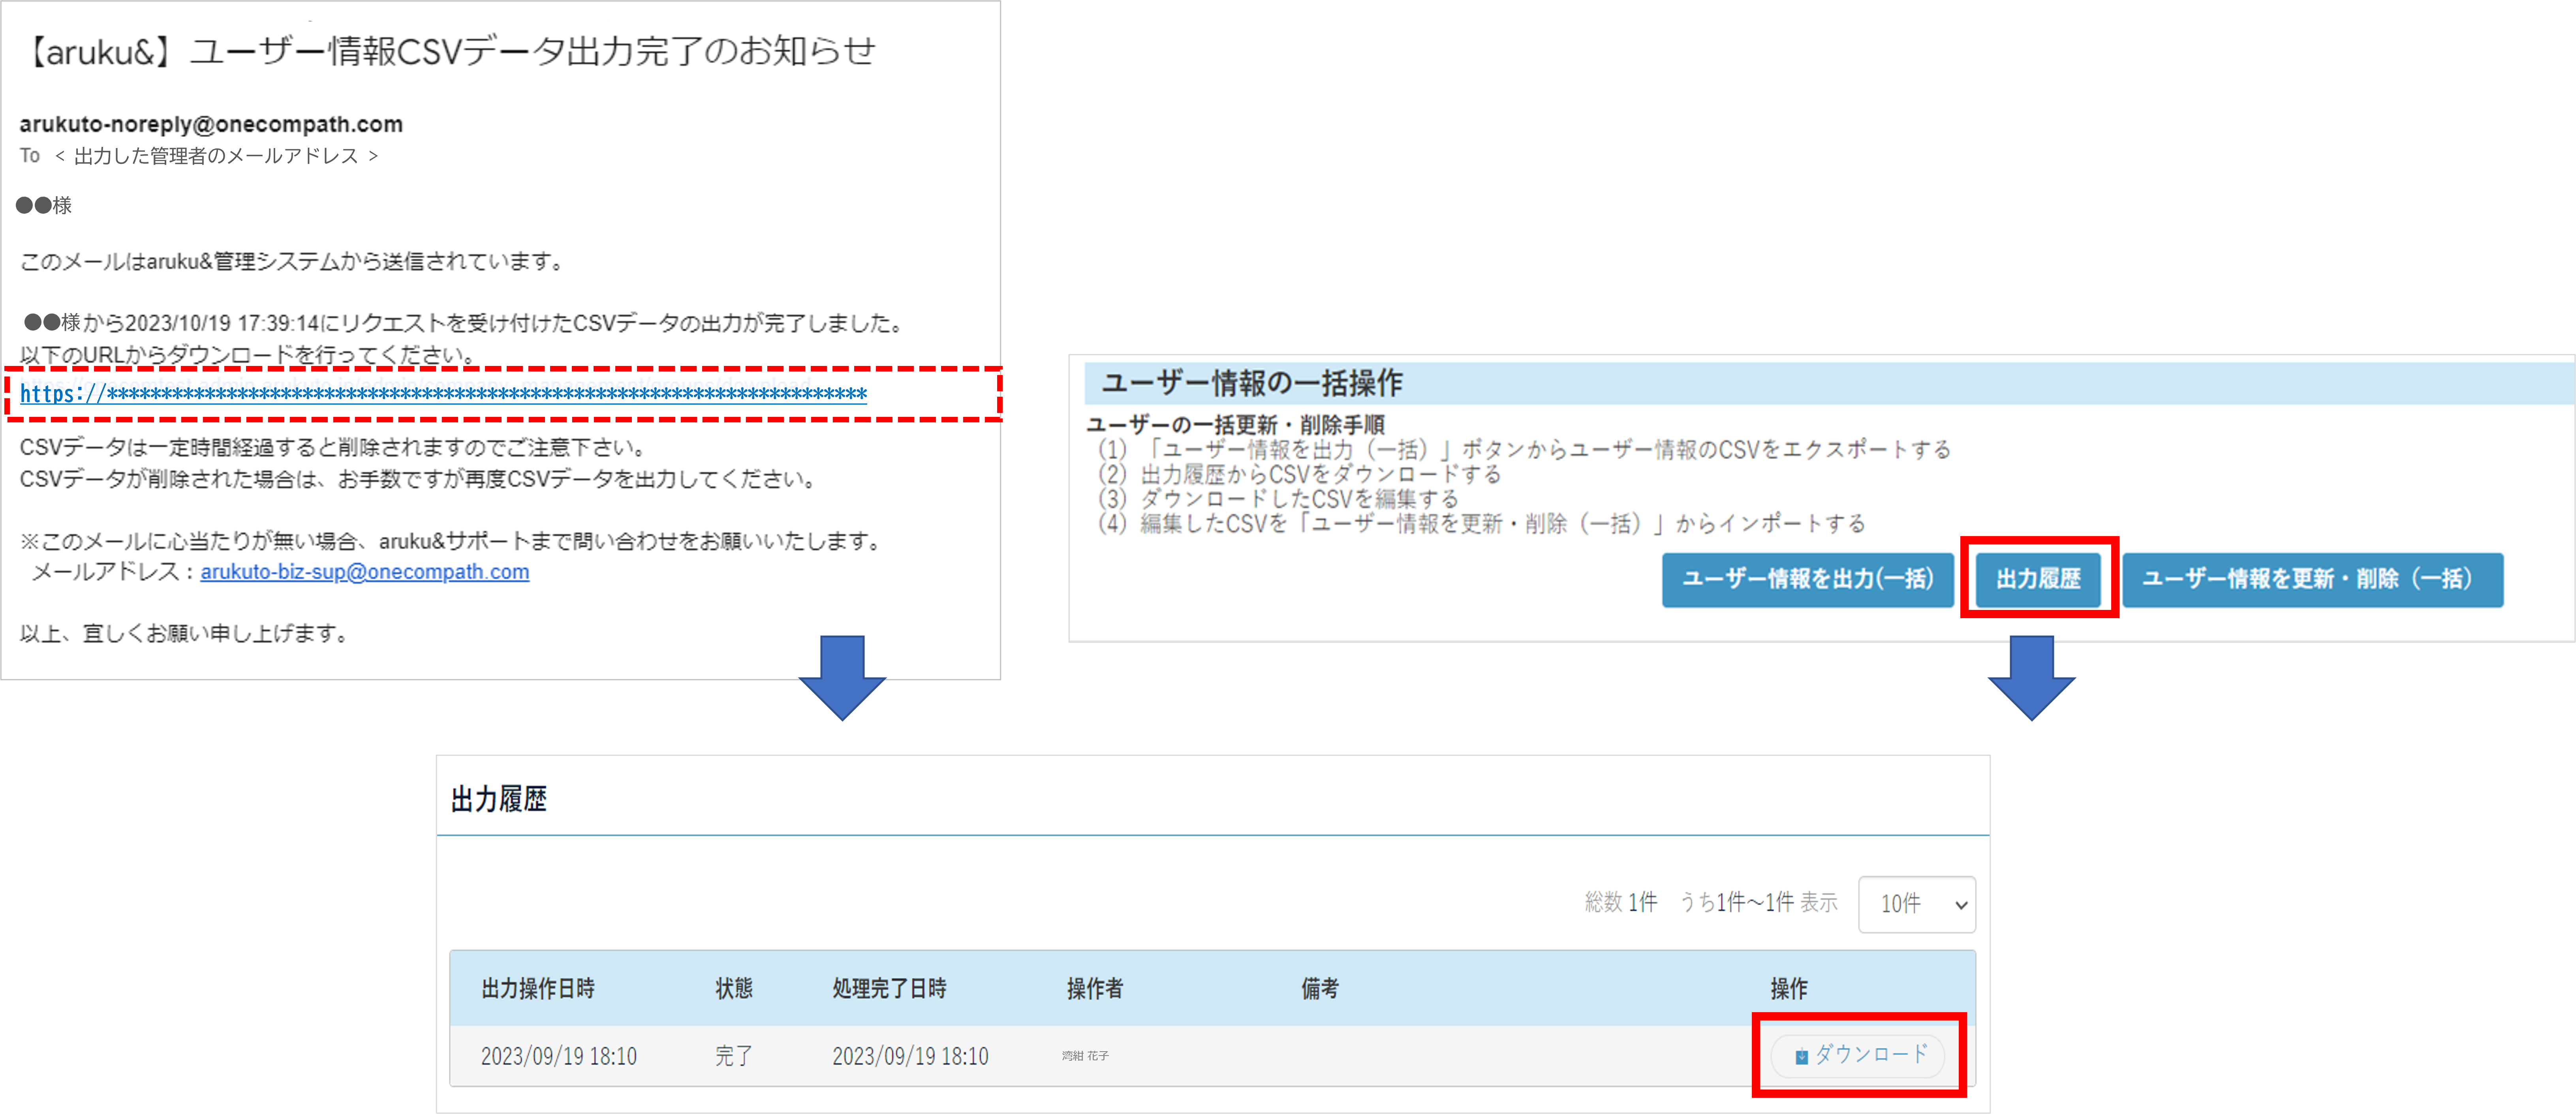The height and width of the screenshot is (1114, 2576).
Task: Click the right blue down arrow
Action: 2031,678
